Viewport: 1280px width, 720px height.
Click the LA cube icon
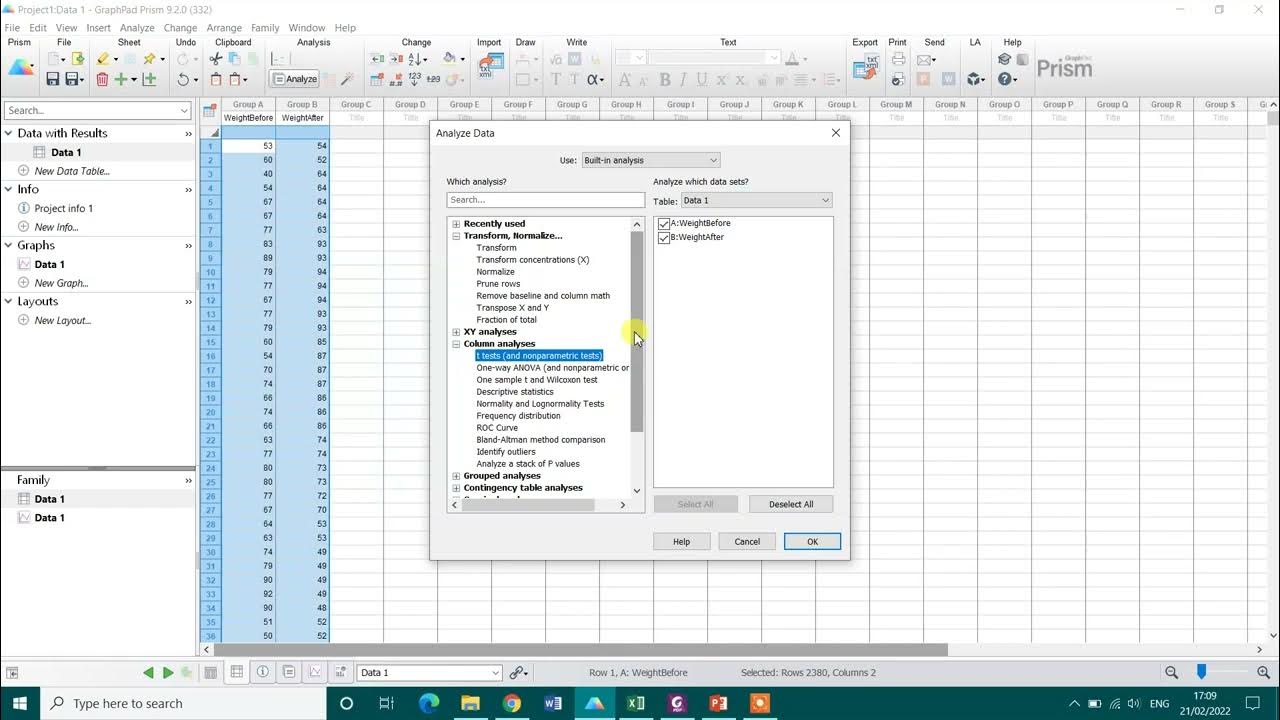tap(974, 79)
